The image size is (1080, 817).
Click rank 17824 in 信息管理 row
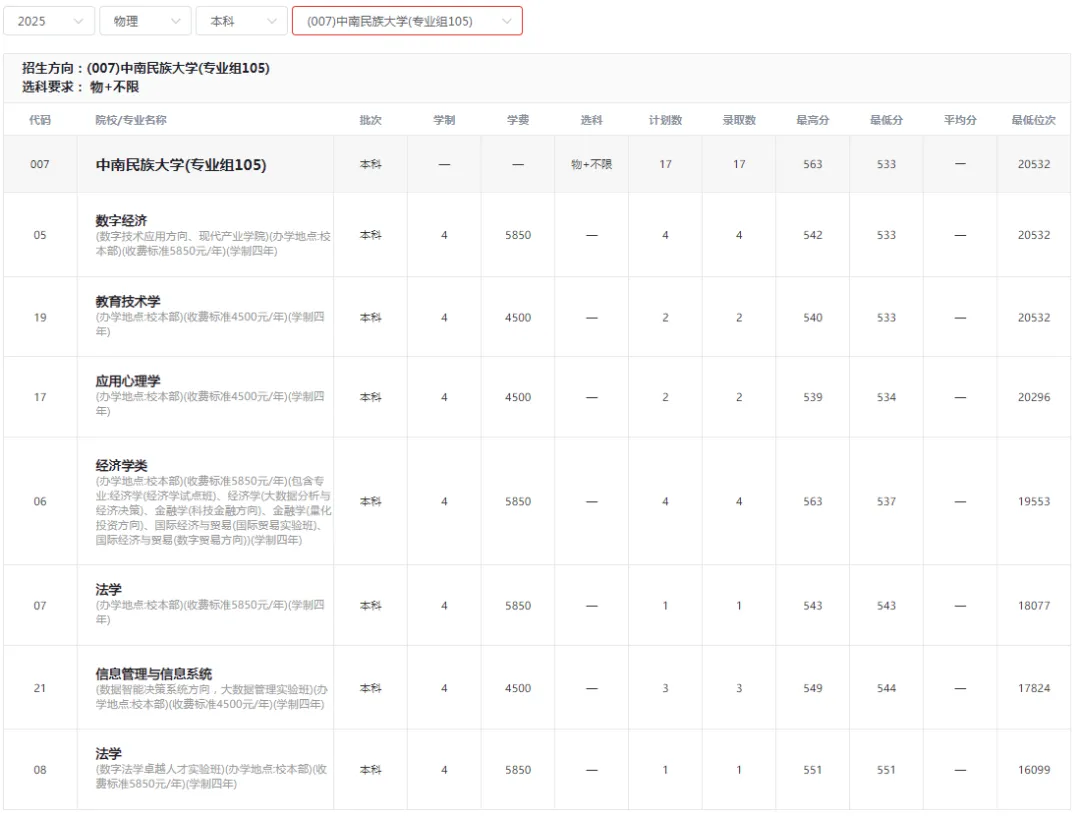pyautogui.click(x=1034, y=688)
